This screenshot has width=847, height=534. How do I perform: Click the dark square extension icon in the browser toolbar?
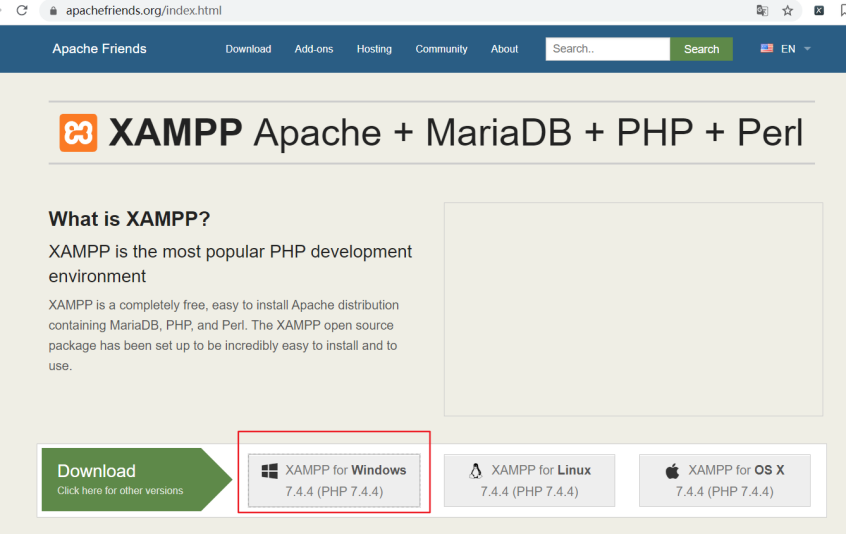pos(819,10)
